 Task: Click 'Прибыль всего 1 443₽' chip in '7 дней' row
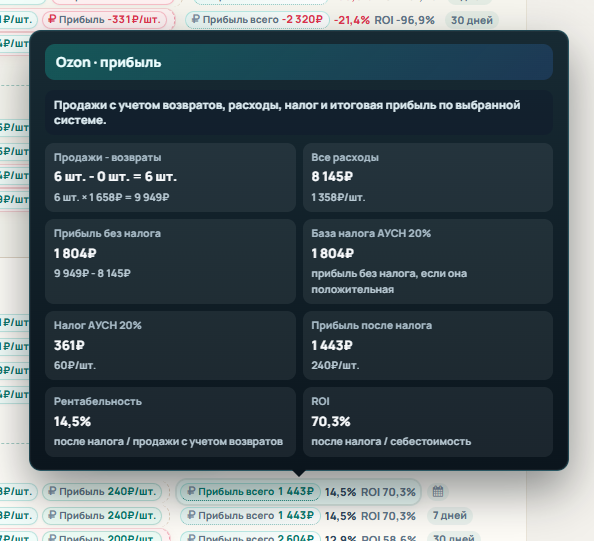(x=250, y=515)
